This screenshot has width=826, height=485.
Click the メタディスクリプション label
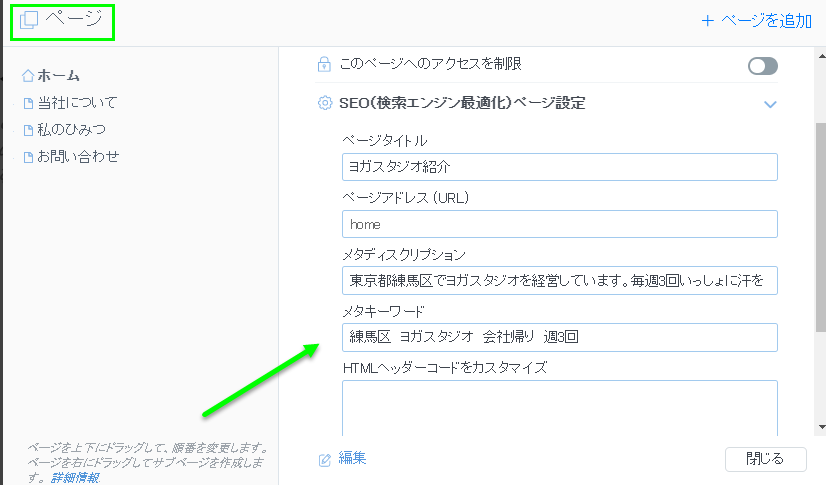(x=404, y=255)
